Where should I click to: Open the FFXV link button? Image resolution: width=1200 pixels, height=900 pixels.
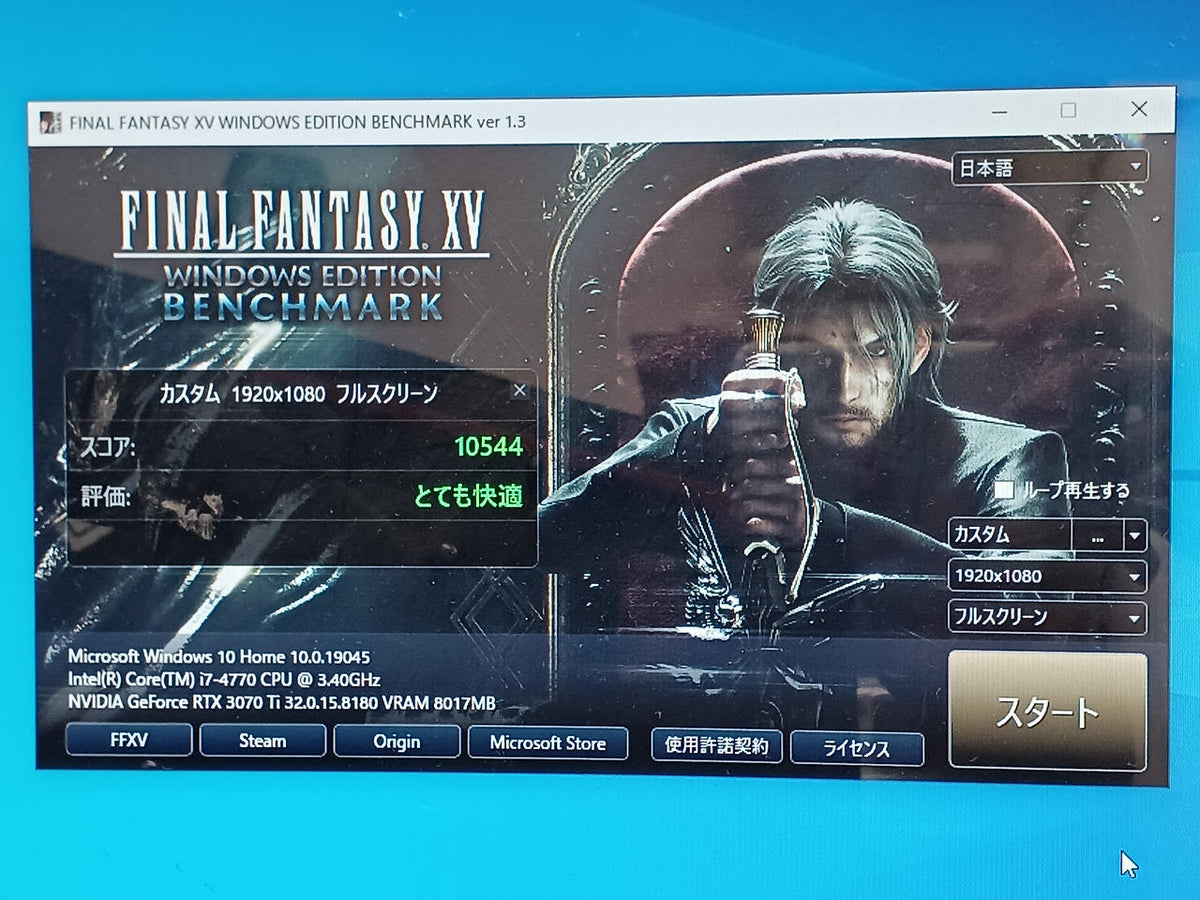(129, 740)
